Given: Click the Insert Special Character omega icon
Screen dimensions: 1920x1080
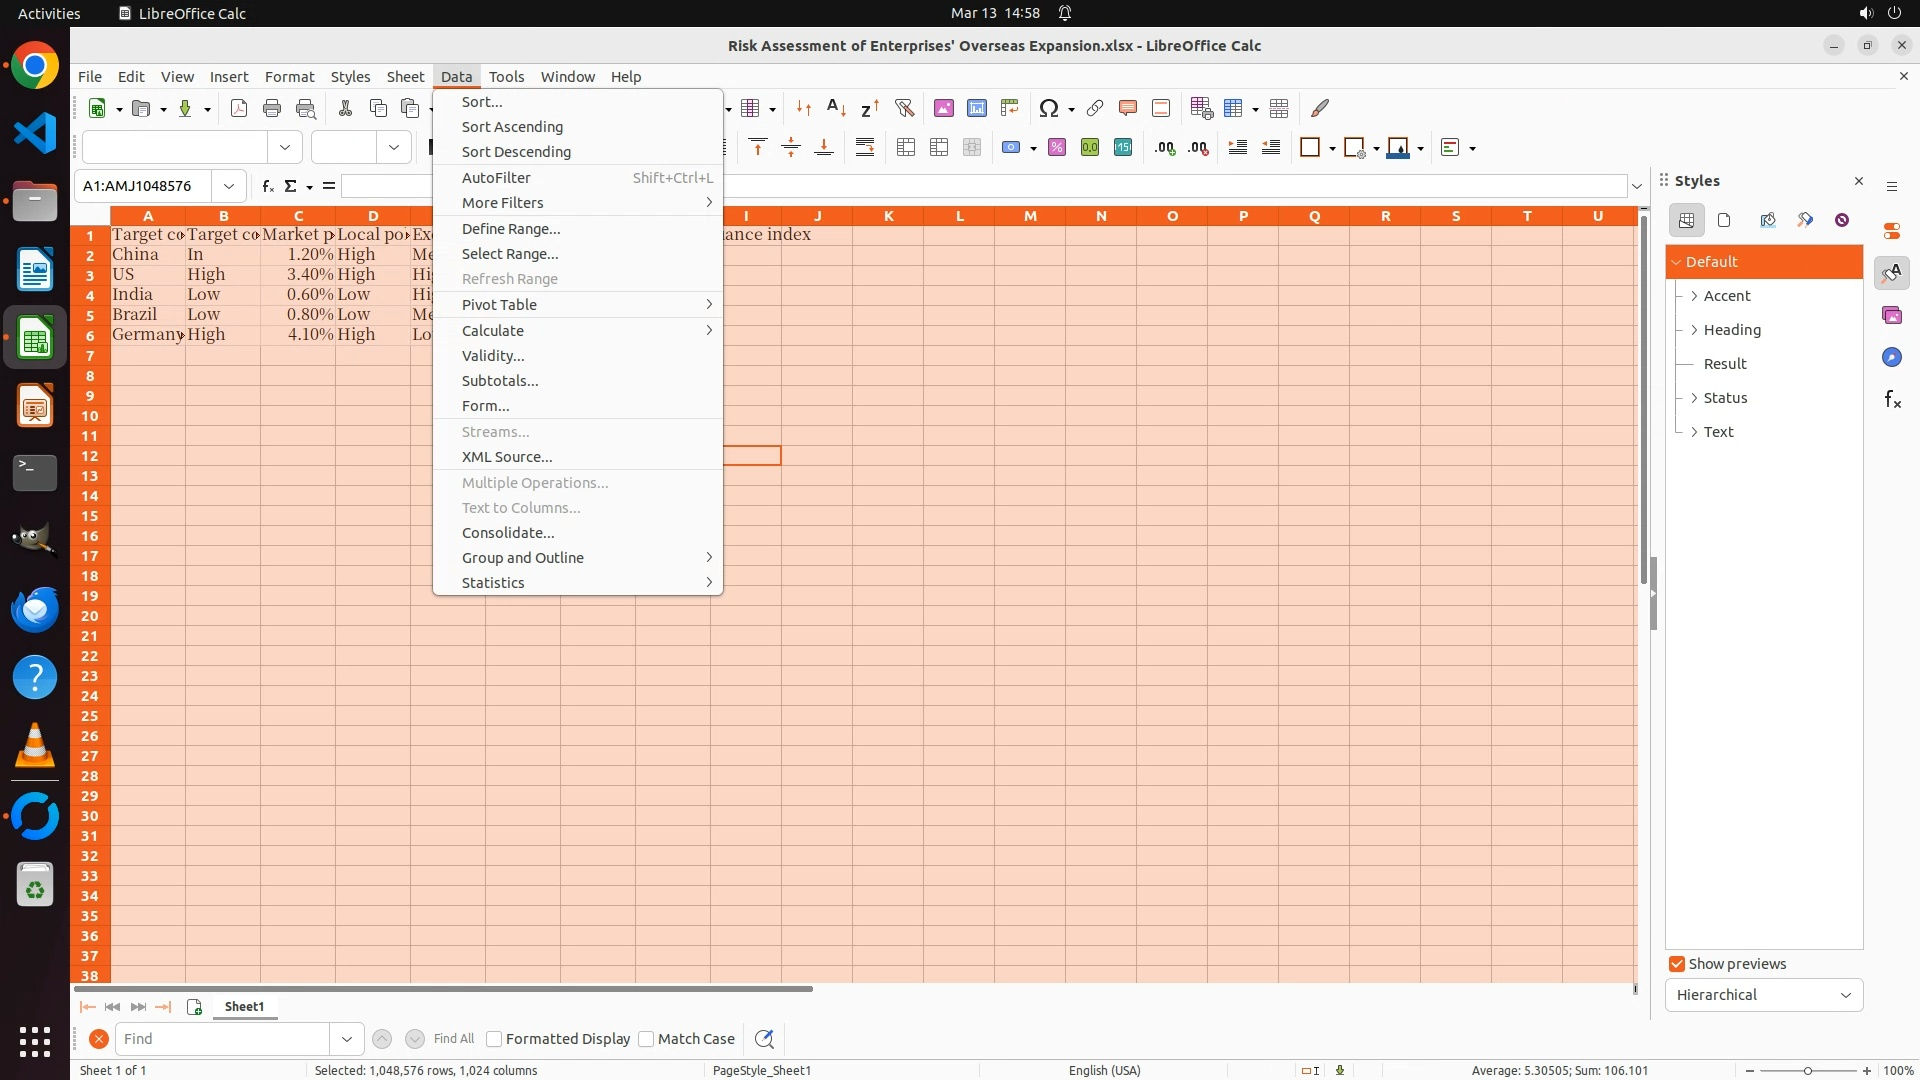Looking at the screenshot, I should [1048, 108].
